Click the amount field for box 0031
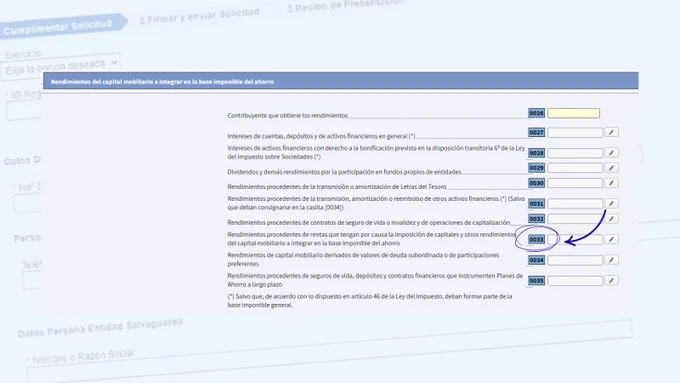The image size is (680, 383). click(x=575, y=203)
